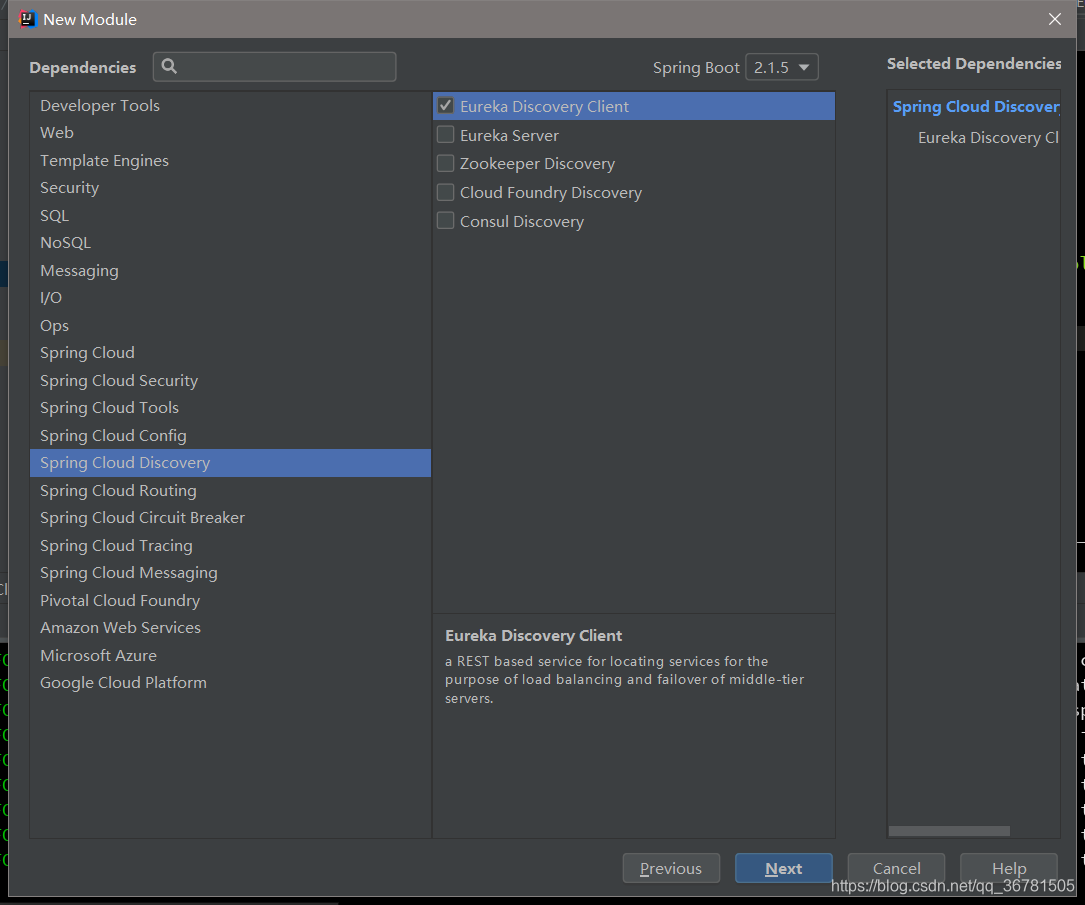Click the IntelliJ logo in the title bar
This screenshot has width=1085, height=905.
click(27, 19)
